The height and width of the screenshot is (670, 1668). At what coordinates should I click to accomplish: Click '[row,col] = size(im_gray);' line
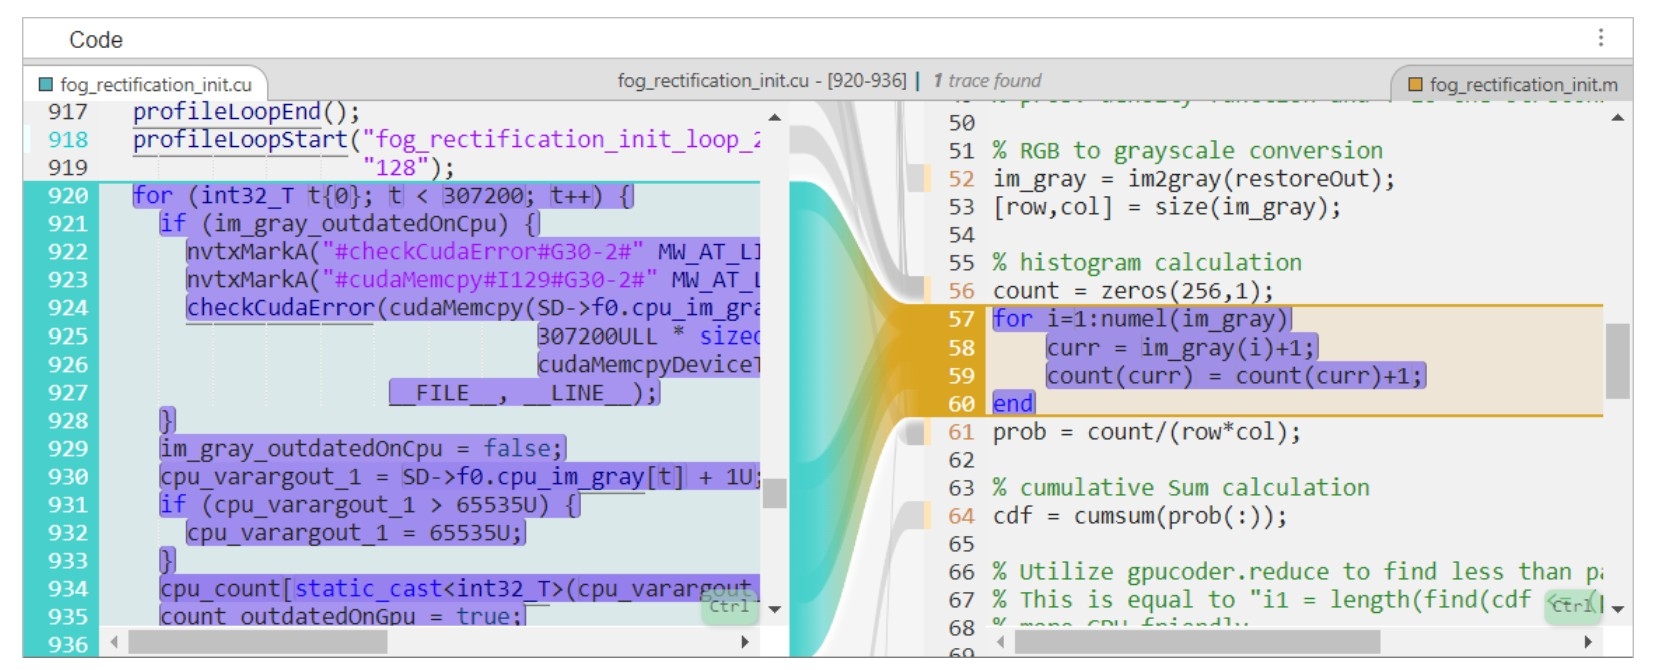click(1167, 206)
